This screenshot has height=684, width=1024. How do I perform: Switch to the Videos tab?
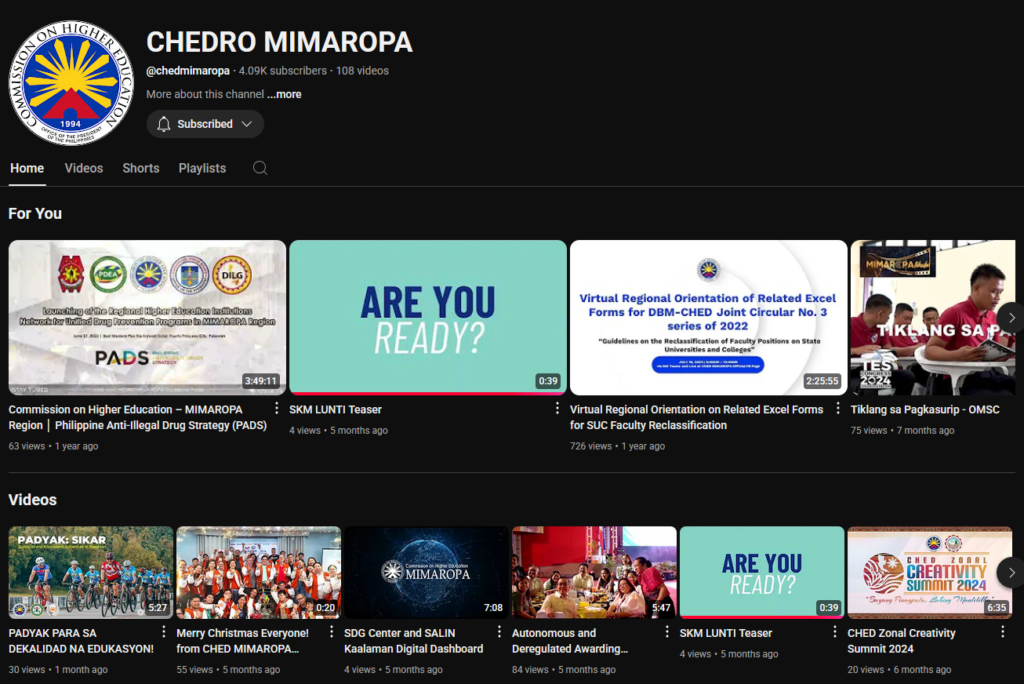(x=84, y=168)
